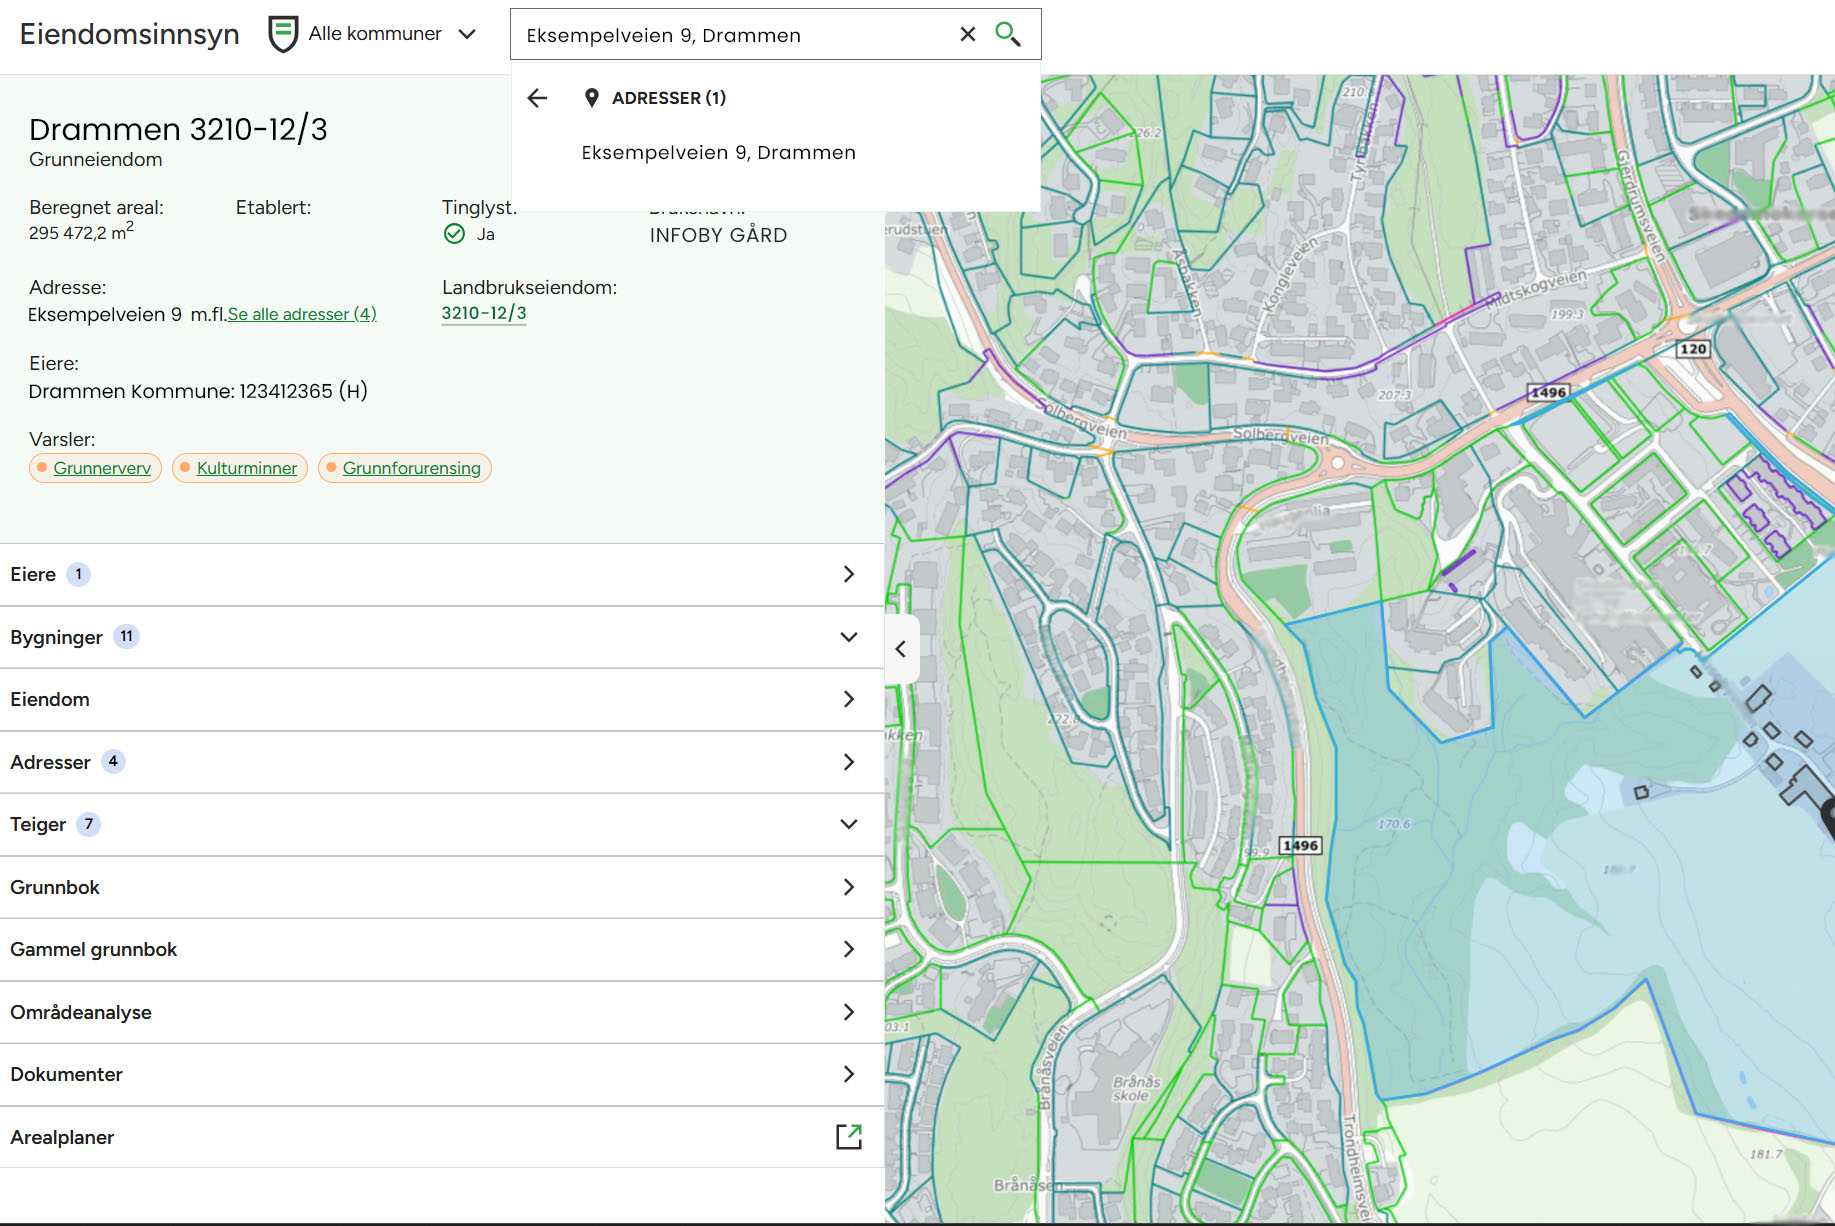The height and width of the screenshot is (1226, 1835).
Task: Click the area value 295 472,2 m²
Action: click(x=81, y=232)
